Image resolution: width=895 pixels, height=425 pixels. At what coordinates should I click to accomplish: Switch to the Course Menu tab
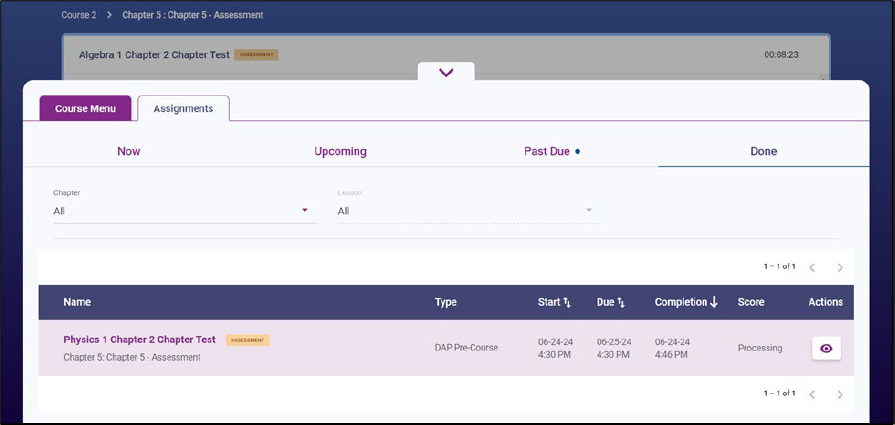[x=85, y=108]
